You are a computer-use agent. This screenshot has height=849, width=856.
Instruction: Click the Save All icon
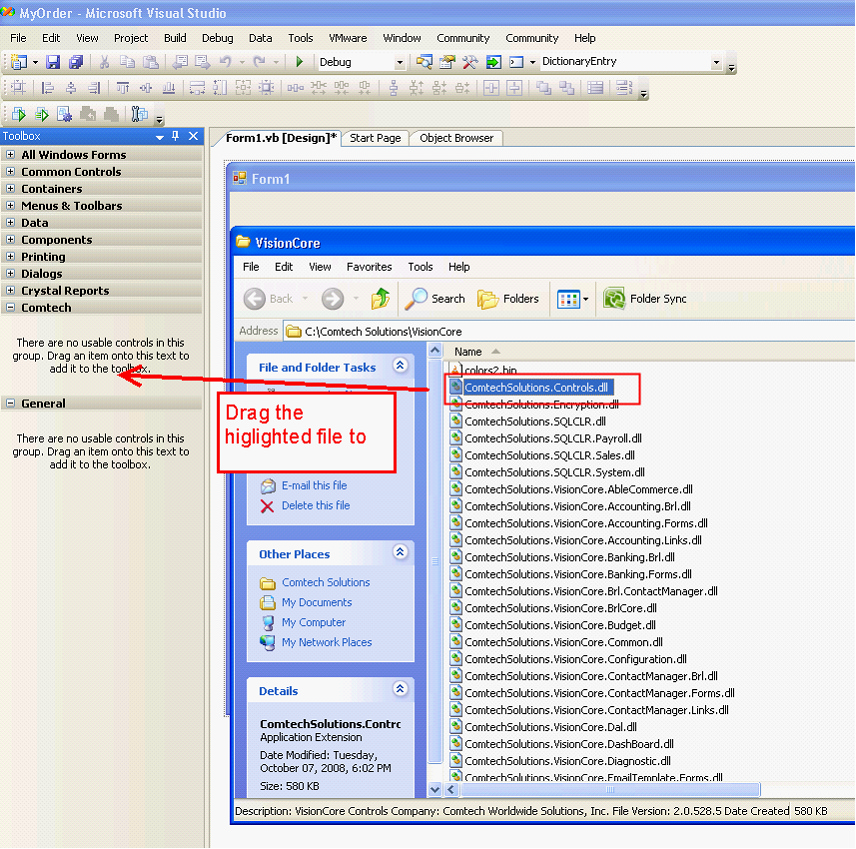click(76, 62)
